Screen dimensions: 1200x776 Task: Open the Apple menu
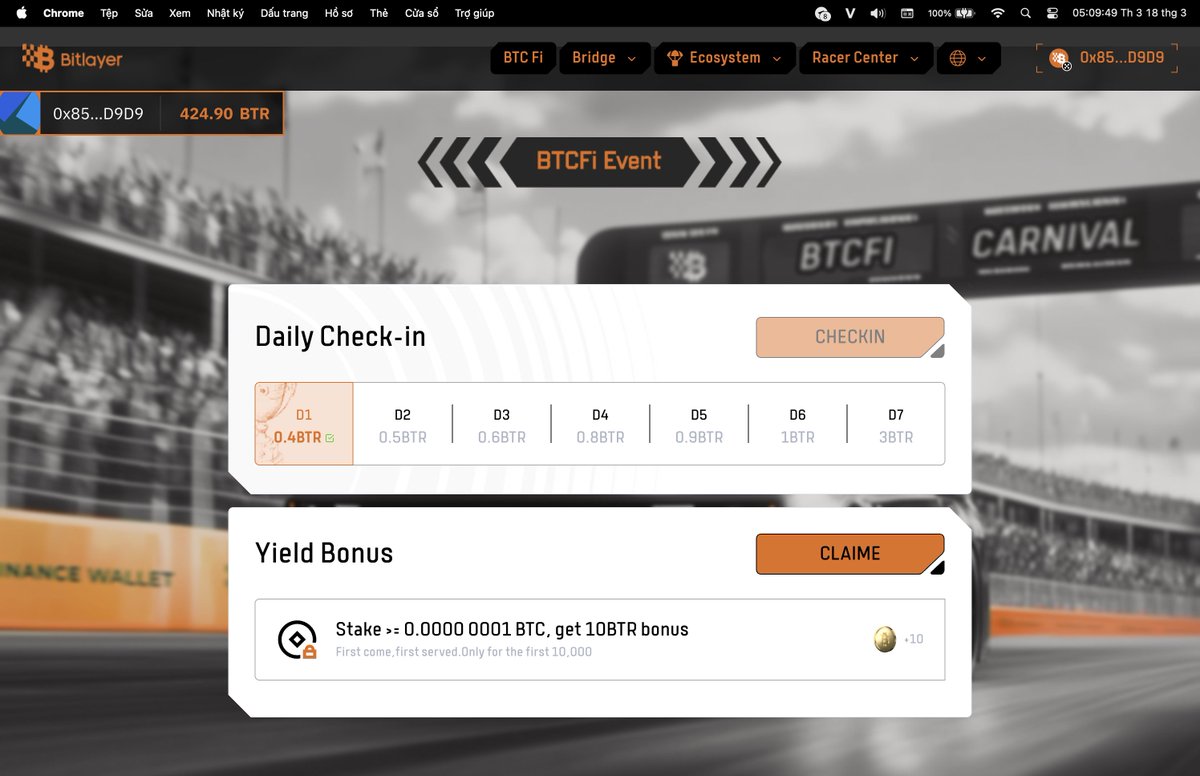point(21,13)
